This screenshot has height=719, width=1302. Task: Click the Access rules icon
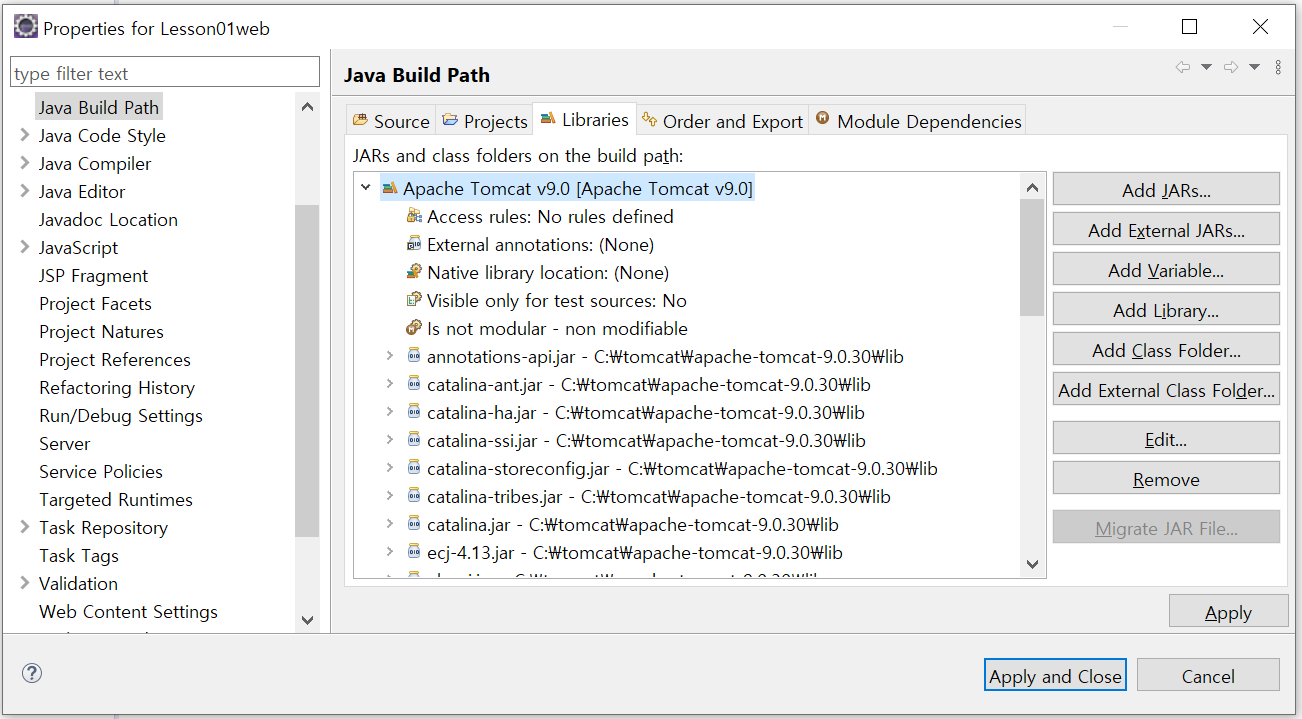click(x=414, y=216)
